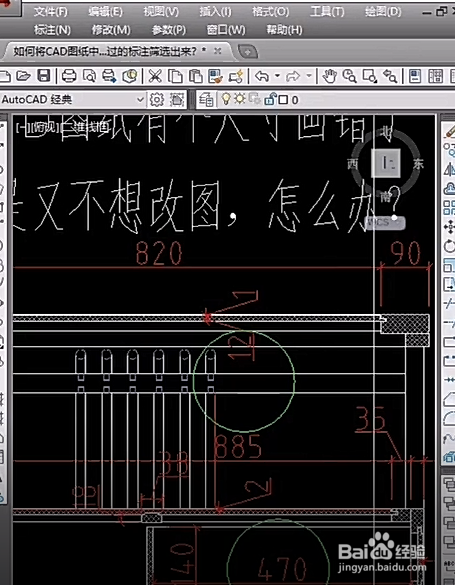Click the Plot printer icon
Image resolution: width=455 pixels, height=585 pixels.
click(69, 76)
